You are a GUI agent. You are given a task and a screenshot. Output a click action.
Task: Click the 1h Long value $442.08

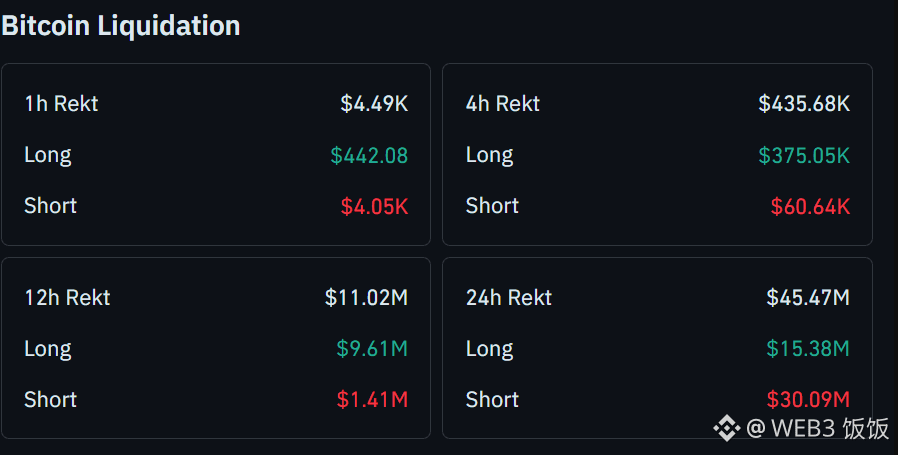369,155
